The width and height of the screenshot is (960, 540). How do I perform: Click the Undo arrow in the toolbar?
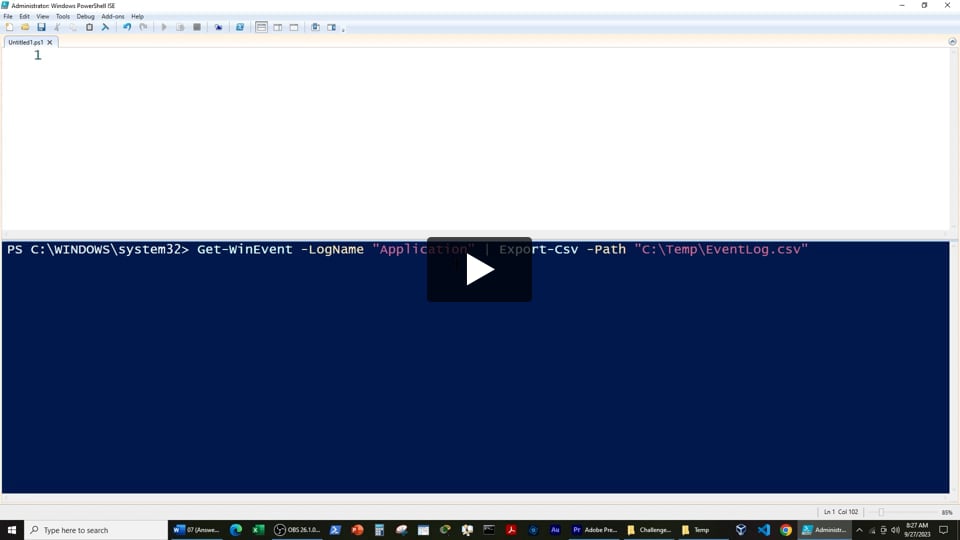127,27
